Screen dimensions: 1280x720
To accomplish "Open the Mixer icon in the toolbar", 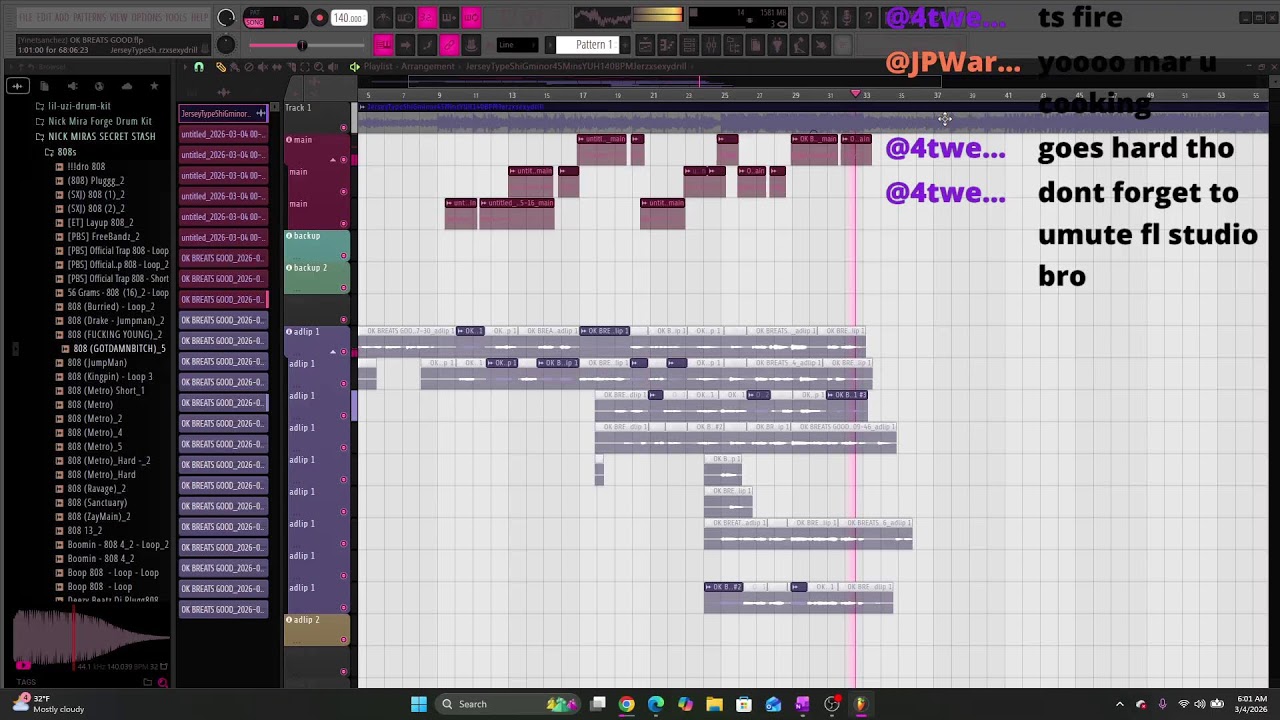I will pyautogui.click(x=711, y=45).
